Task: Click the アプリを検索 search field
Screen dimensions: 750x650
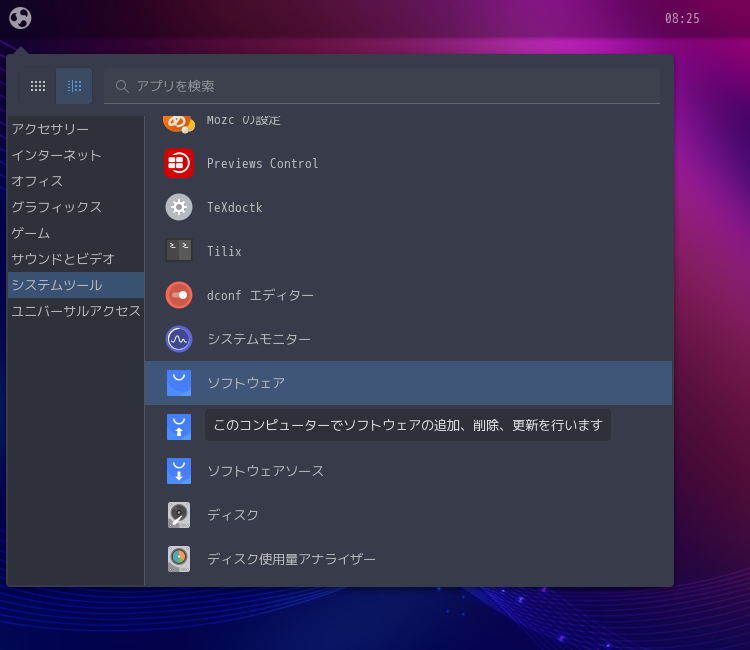Action: 382,86
